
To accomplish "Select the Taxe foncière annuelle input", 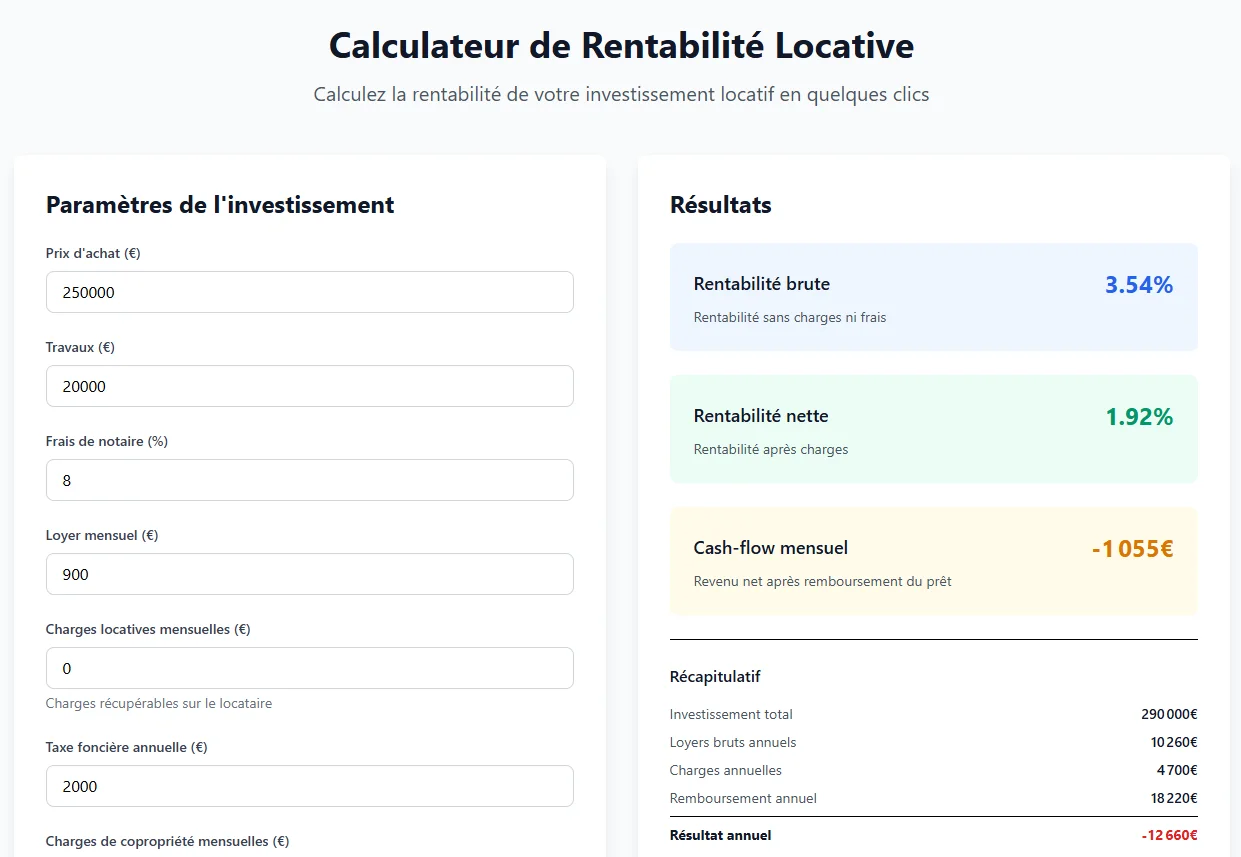I will click(x=310, y=786).
